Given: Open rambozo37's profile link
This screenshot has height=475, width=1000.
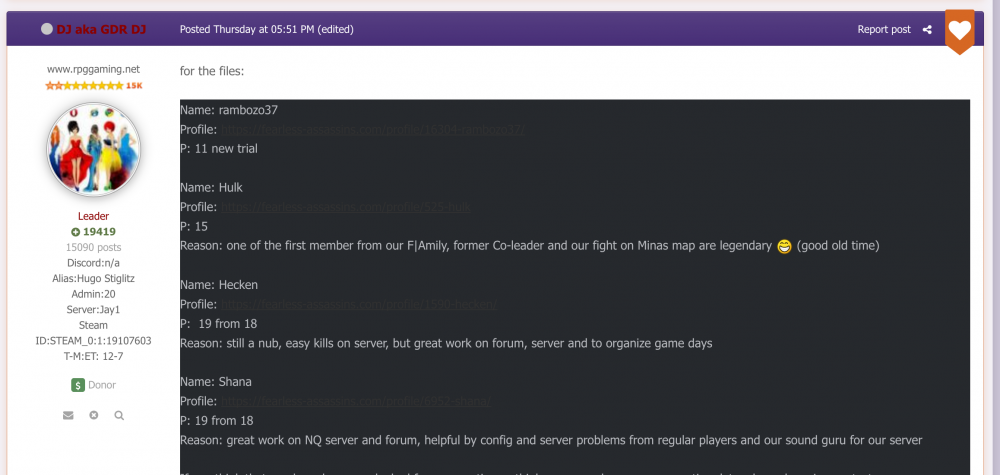Looking at the screenshot, I should click(x=372, y=129).
